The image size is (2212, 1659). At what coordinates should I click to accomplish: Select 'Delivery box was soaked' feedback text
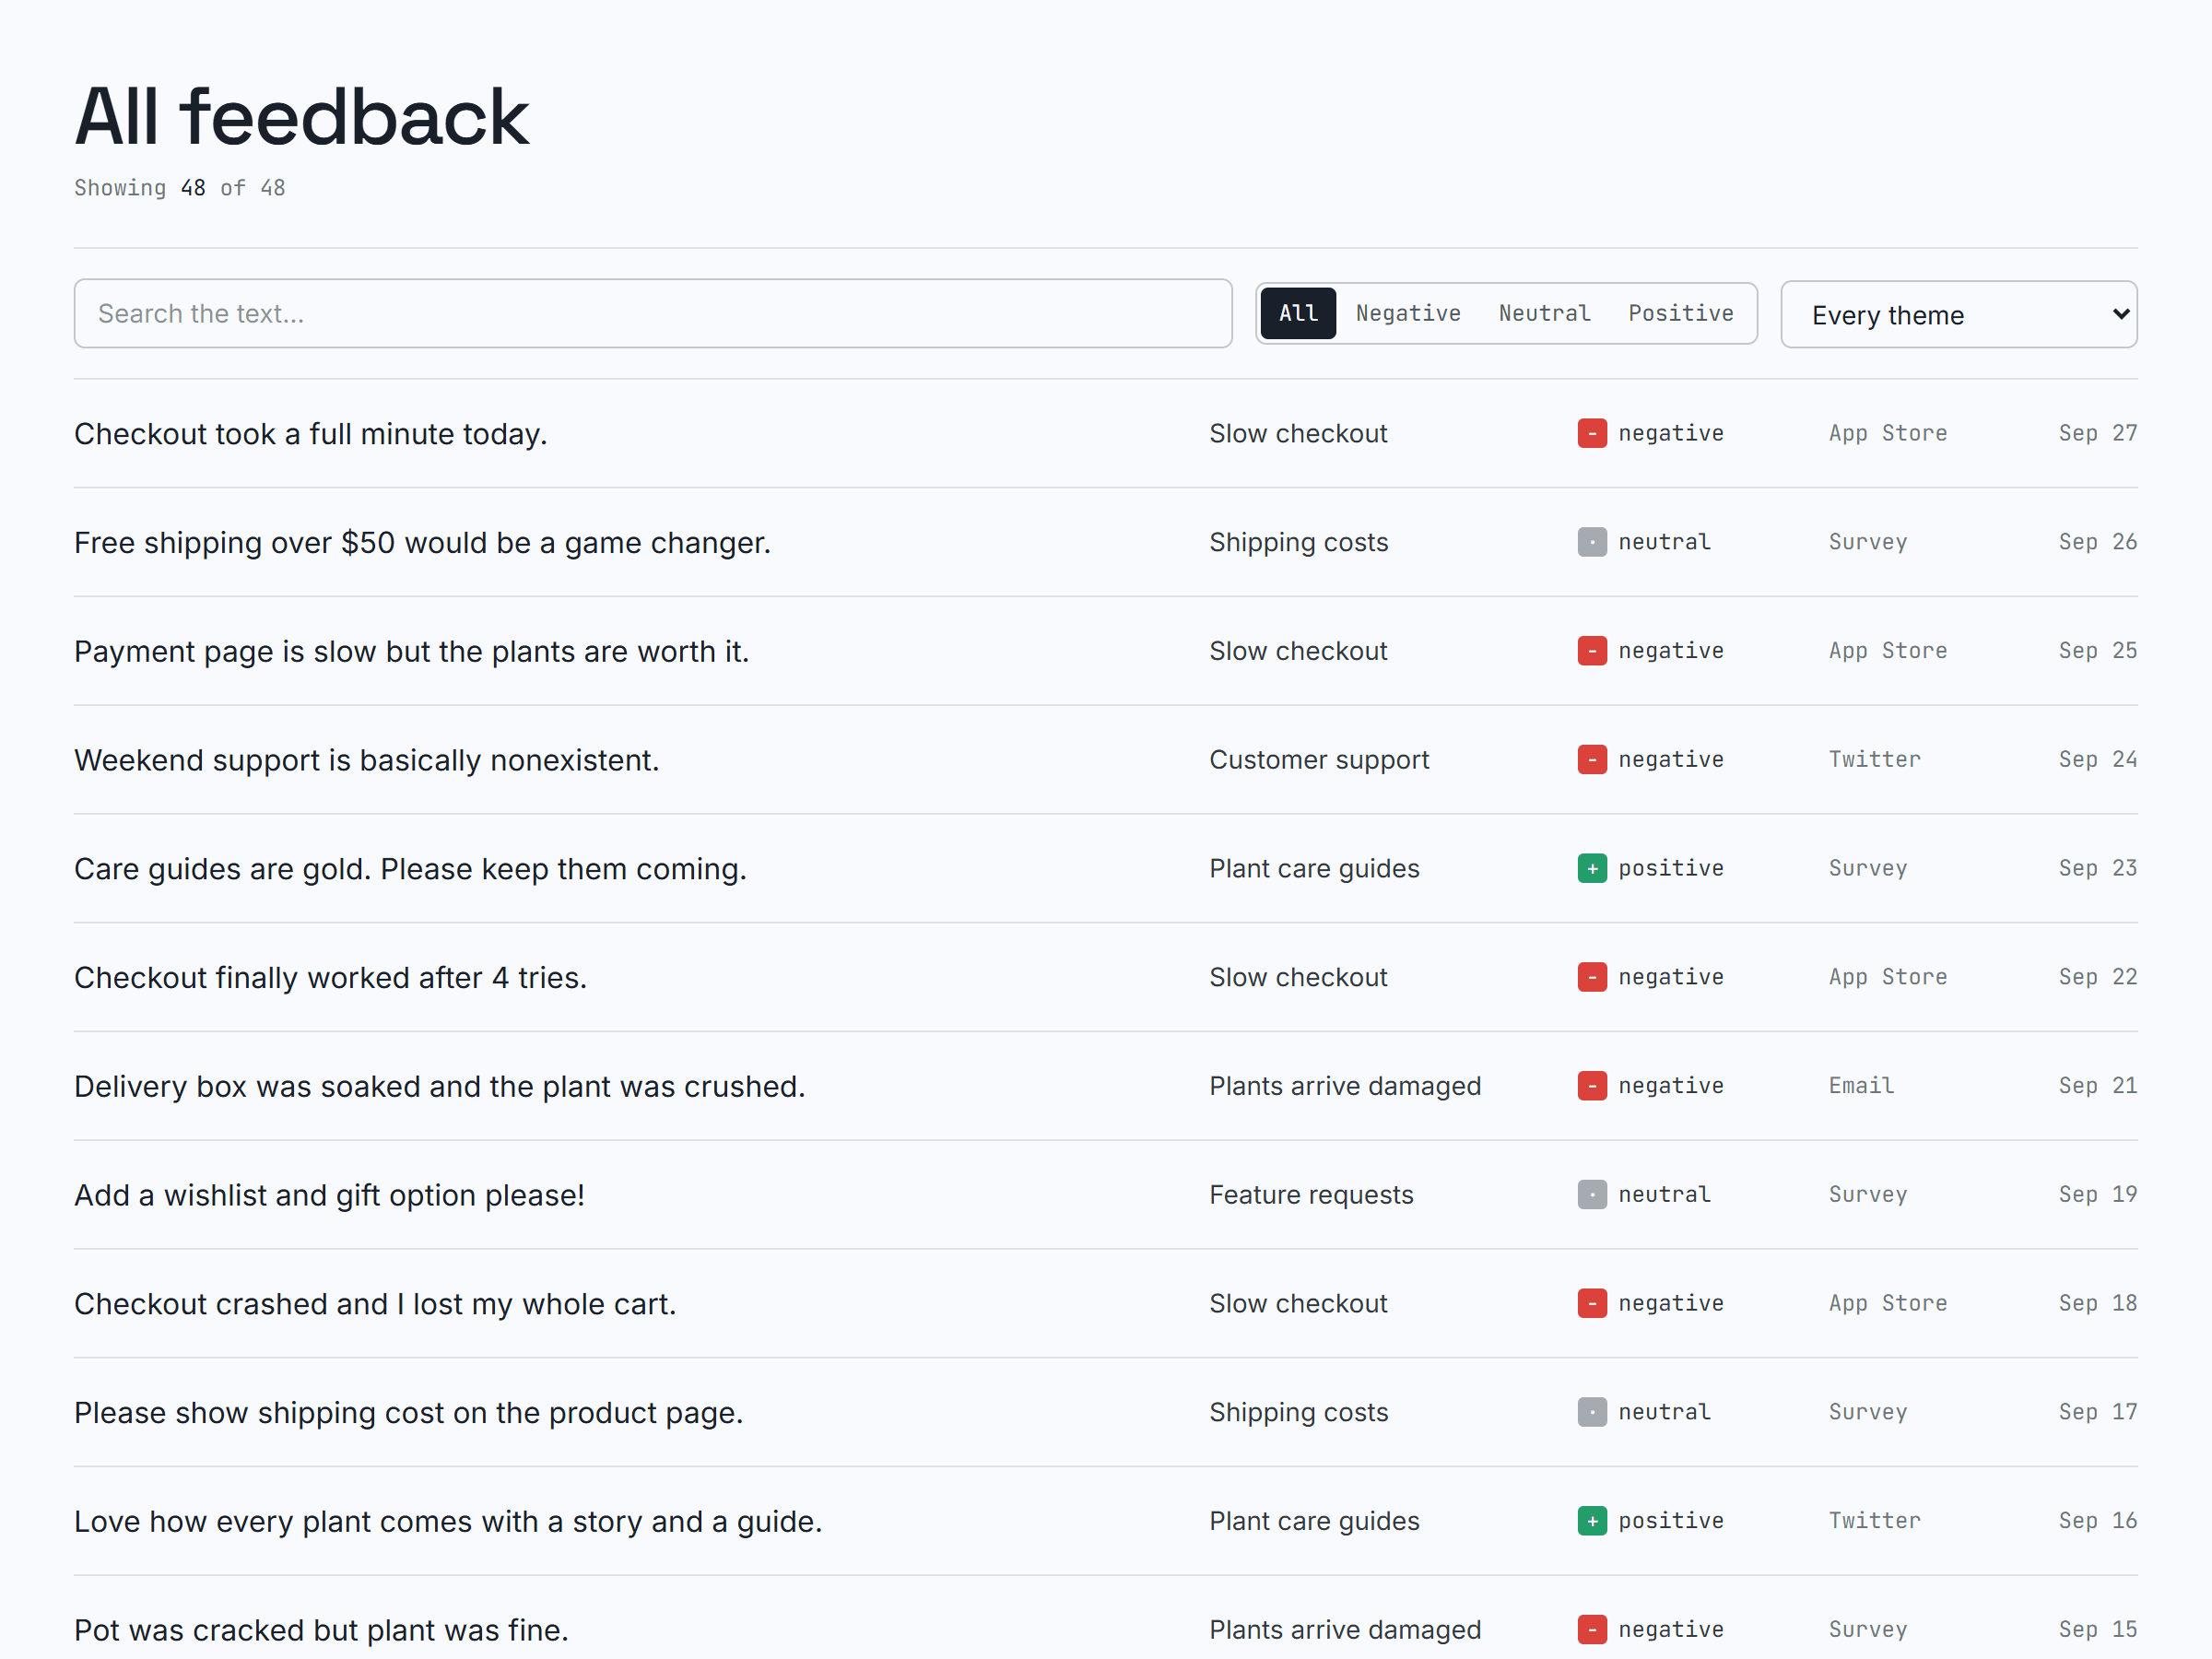pos(439,1087)
